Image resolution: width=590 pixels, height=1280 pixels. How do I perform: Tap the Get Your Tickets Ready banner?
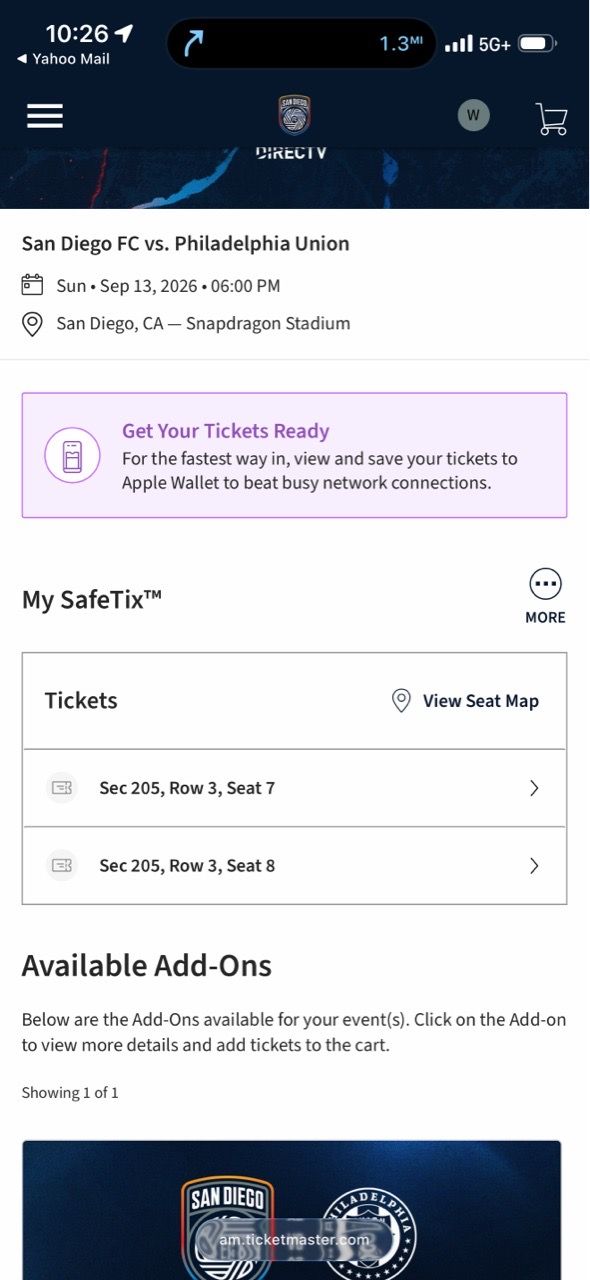coord(294,455)
